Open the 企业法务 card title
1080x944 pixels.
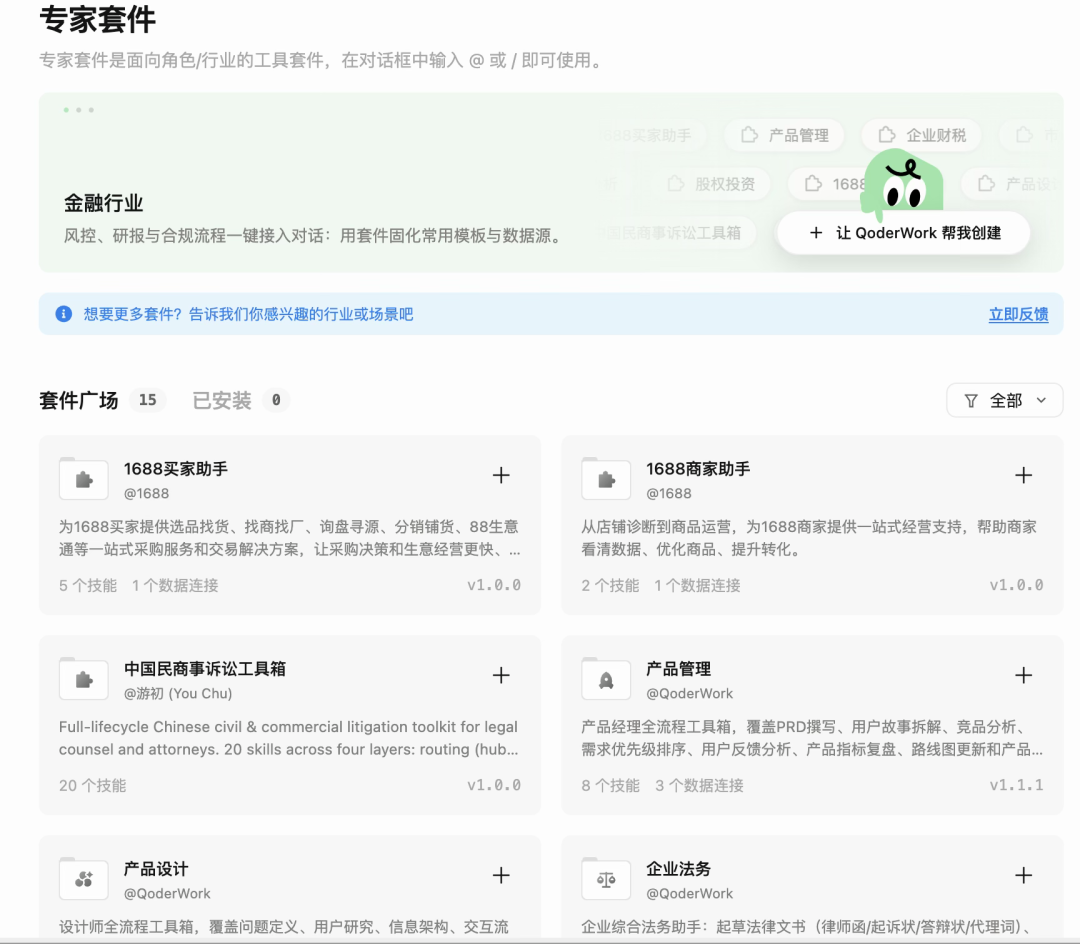[x=678, y=869]
